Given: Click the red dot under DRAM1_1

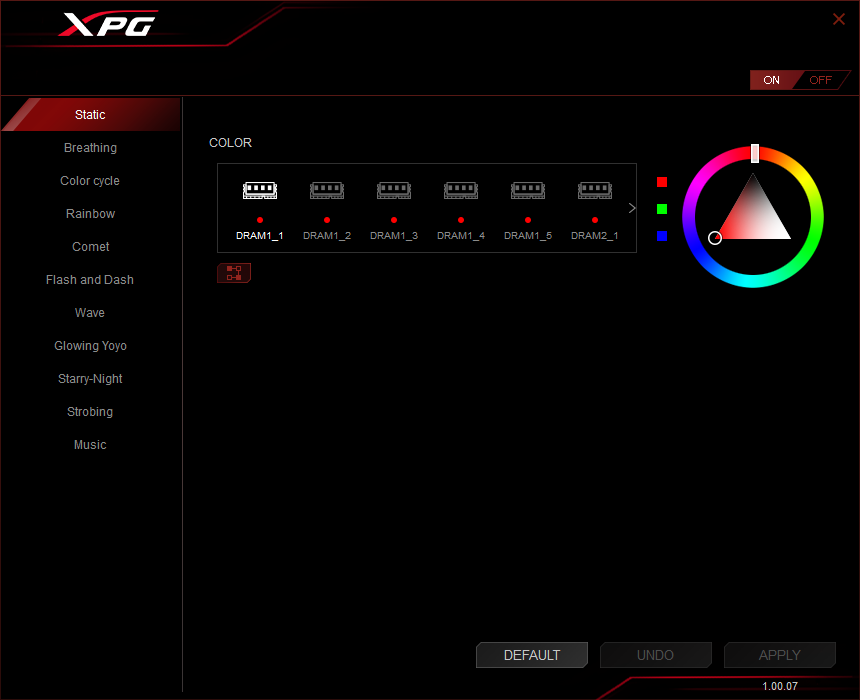Looking at the screenshot, I should coord(260,220).
